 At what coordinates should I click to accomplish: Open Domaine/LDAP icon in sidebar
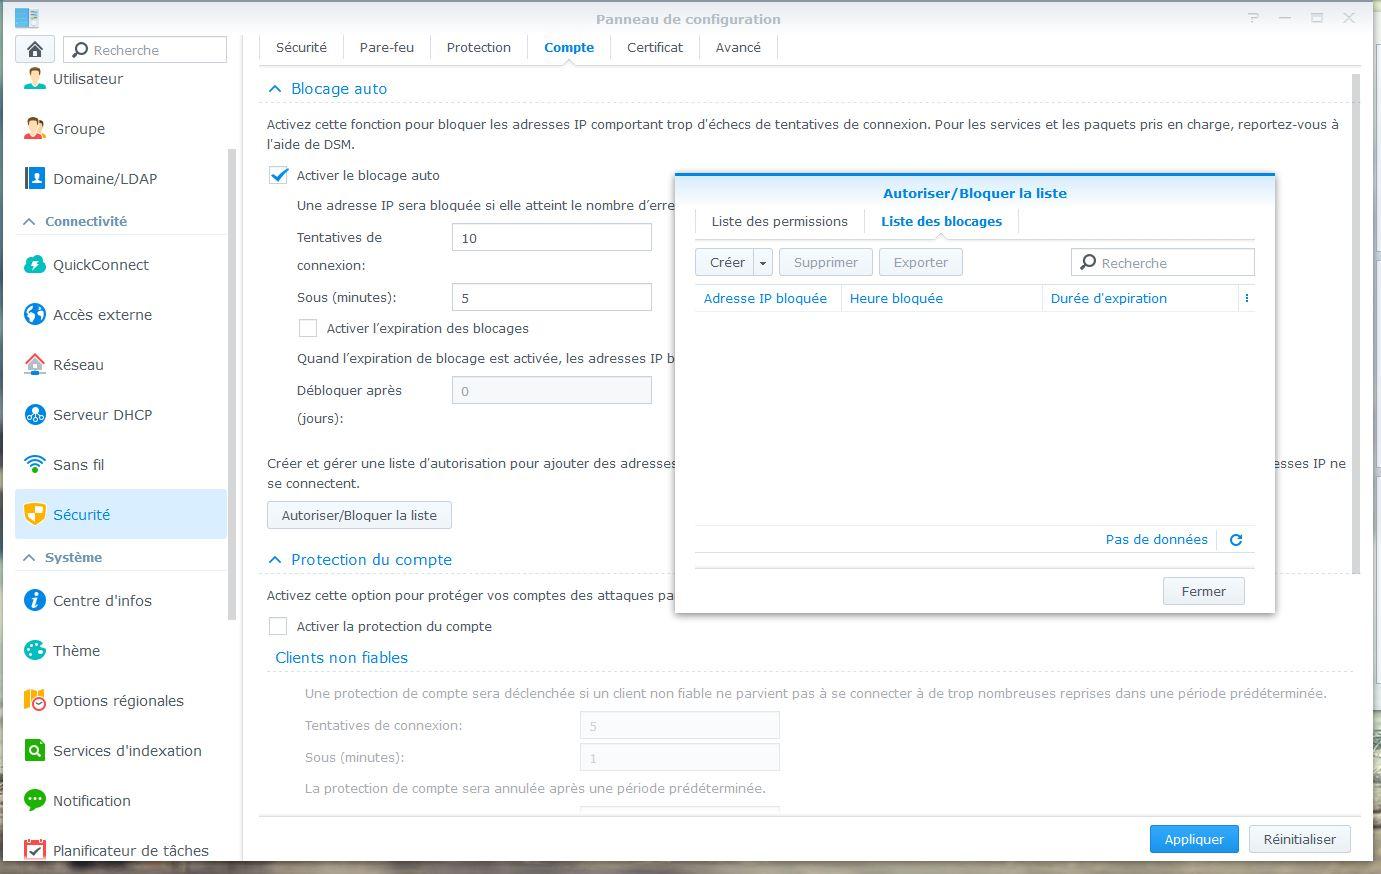(x=35, y=178)
